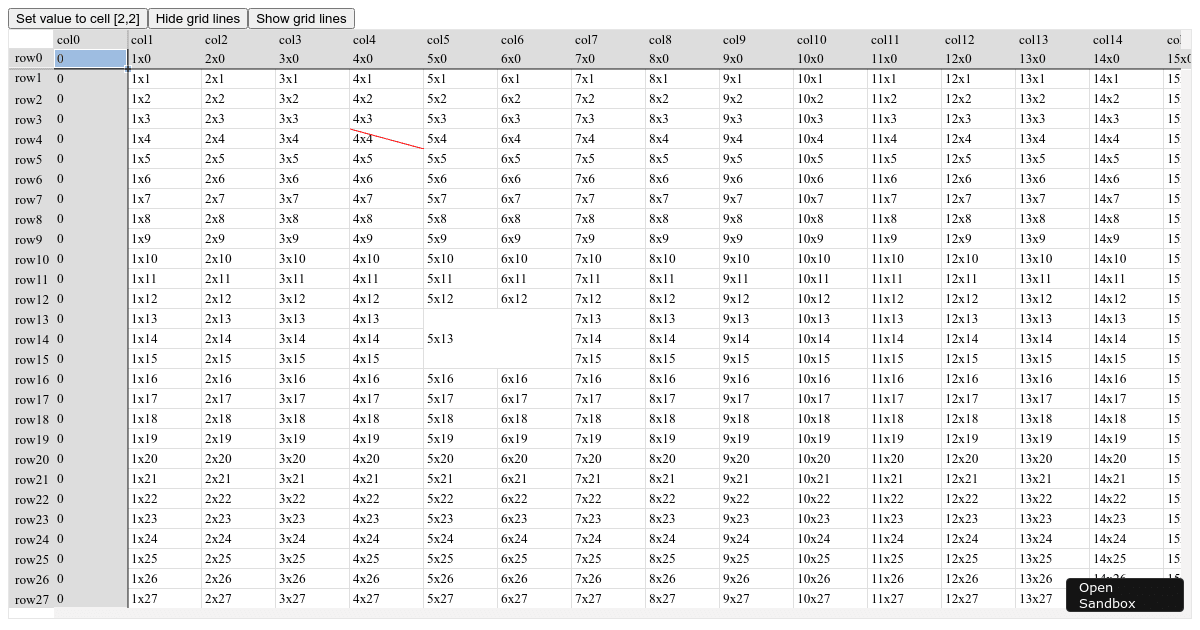
Task: Hide the grid lines
Action: (x=198, y=19)
